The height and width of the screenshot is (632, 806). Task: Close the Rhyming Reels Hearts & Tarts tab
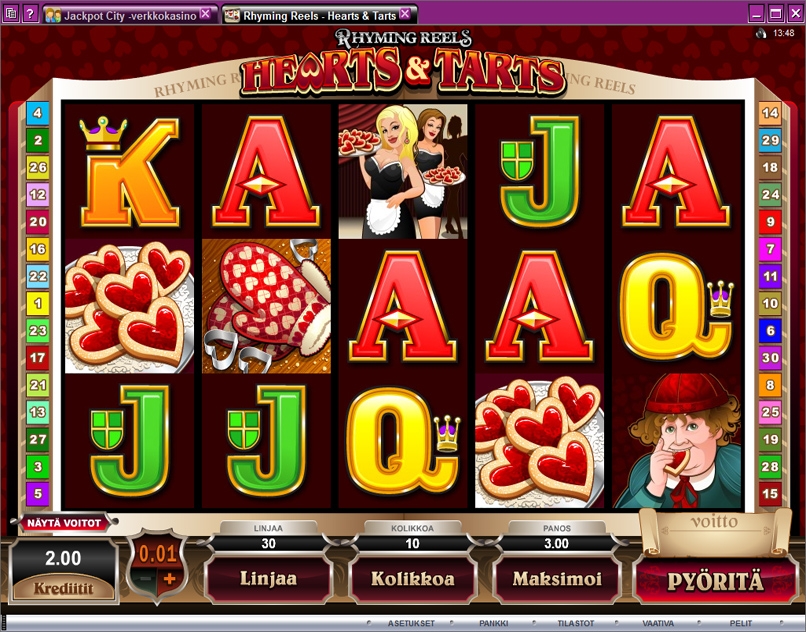point(405,14)
